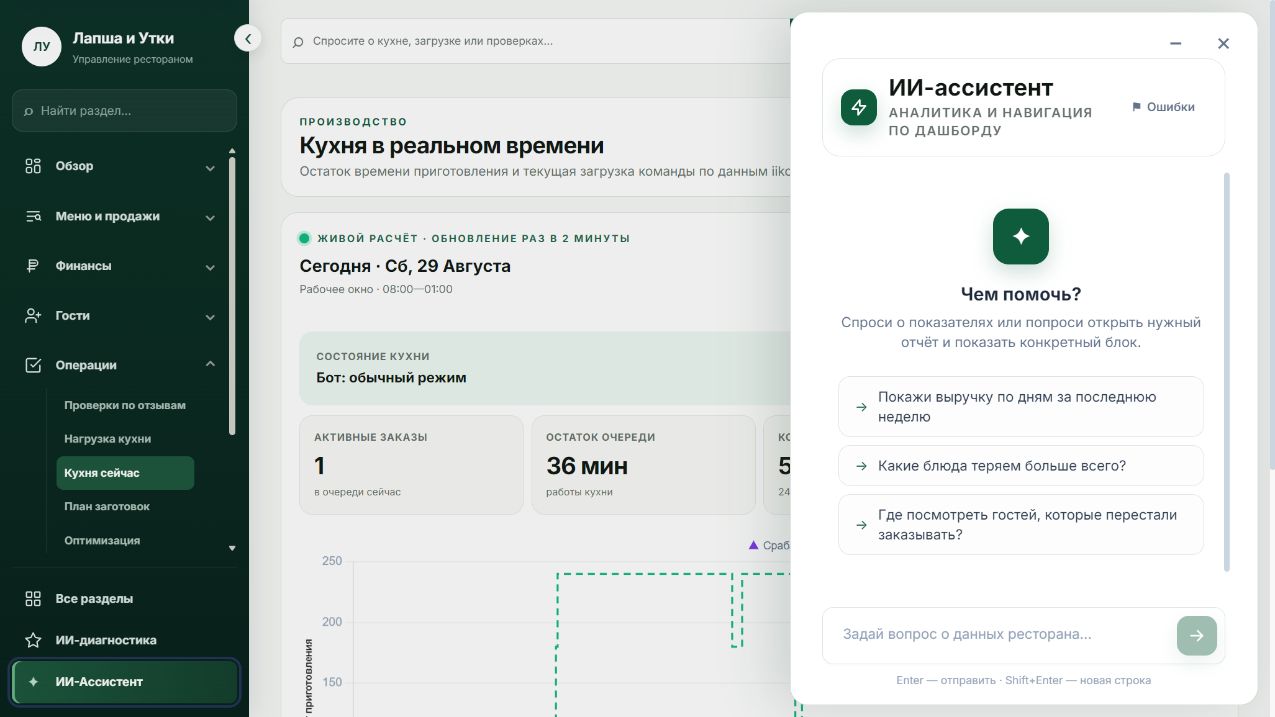Click the send arrow button

pyautogui.click(x=1197, y=635)
